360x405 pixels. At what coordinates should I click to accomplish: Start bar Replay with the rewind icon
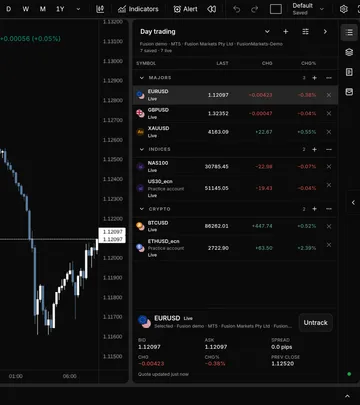(212, 9)
